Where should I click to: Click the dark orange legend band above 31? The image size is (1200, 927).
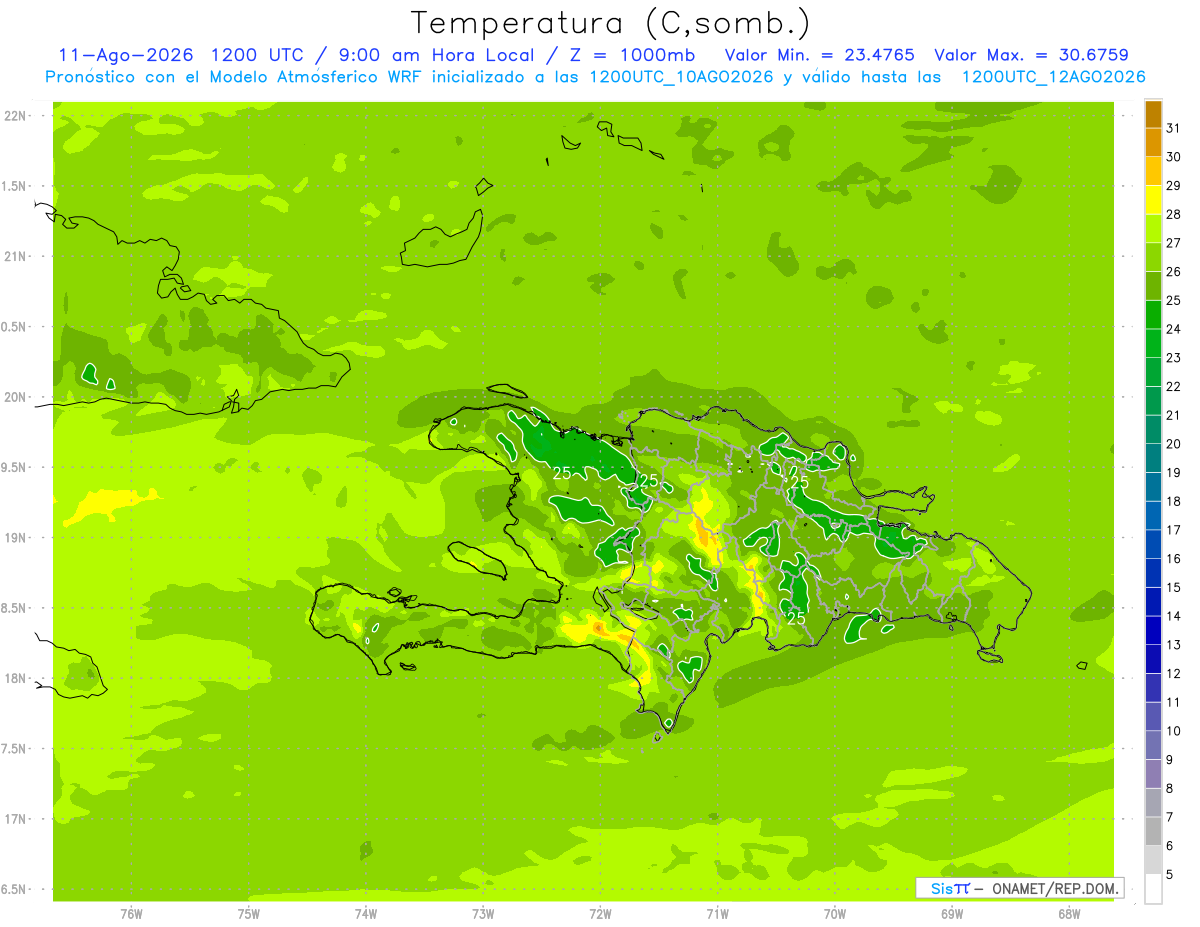[1153, 114]
